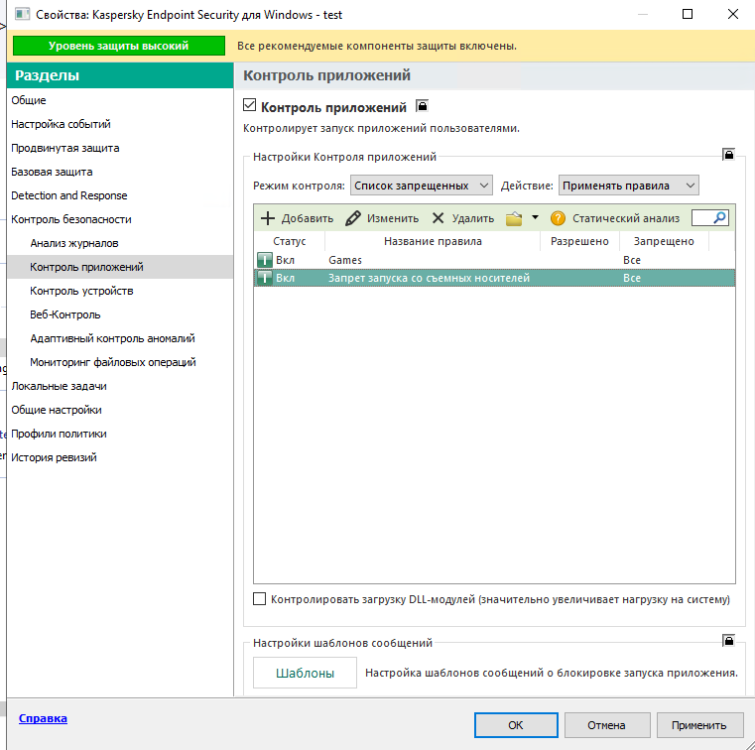Click the lock icon next to Контроль приложений heading
The height and width of the screenshot is (750, 755).
tap(422, 105)
